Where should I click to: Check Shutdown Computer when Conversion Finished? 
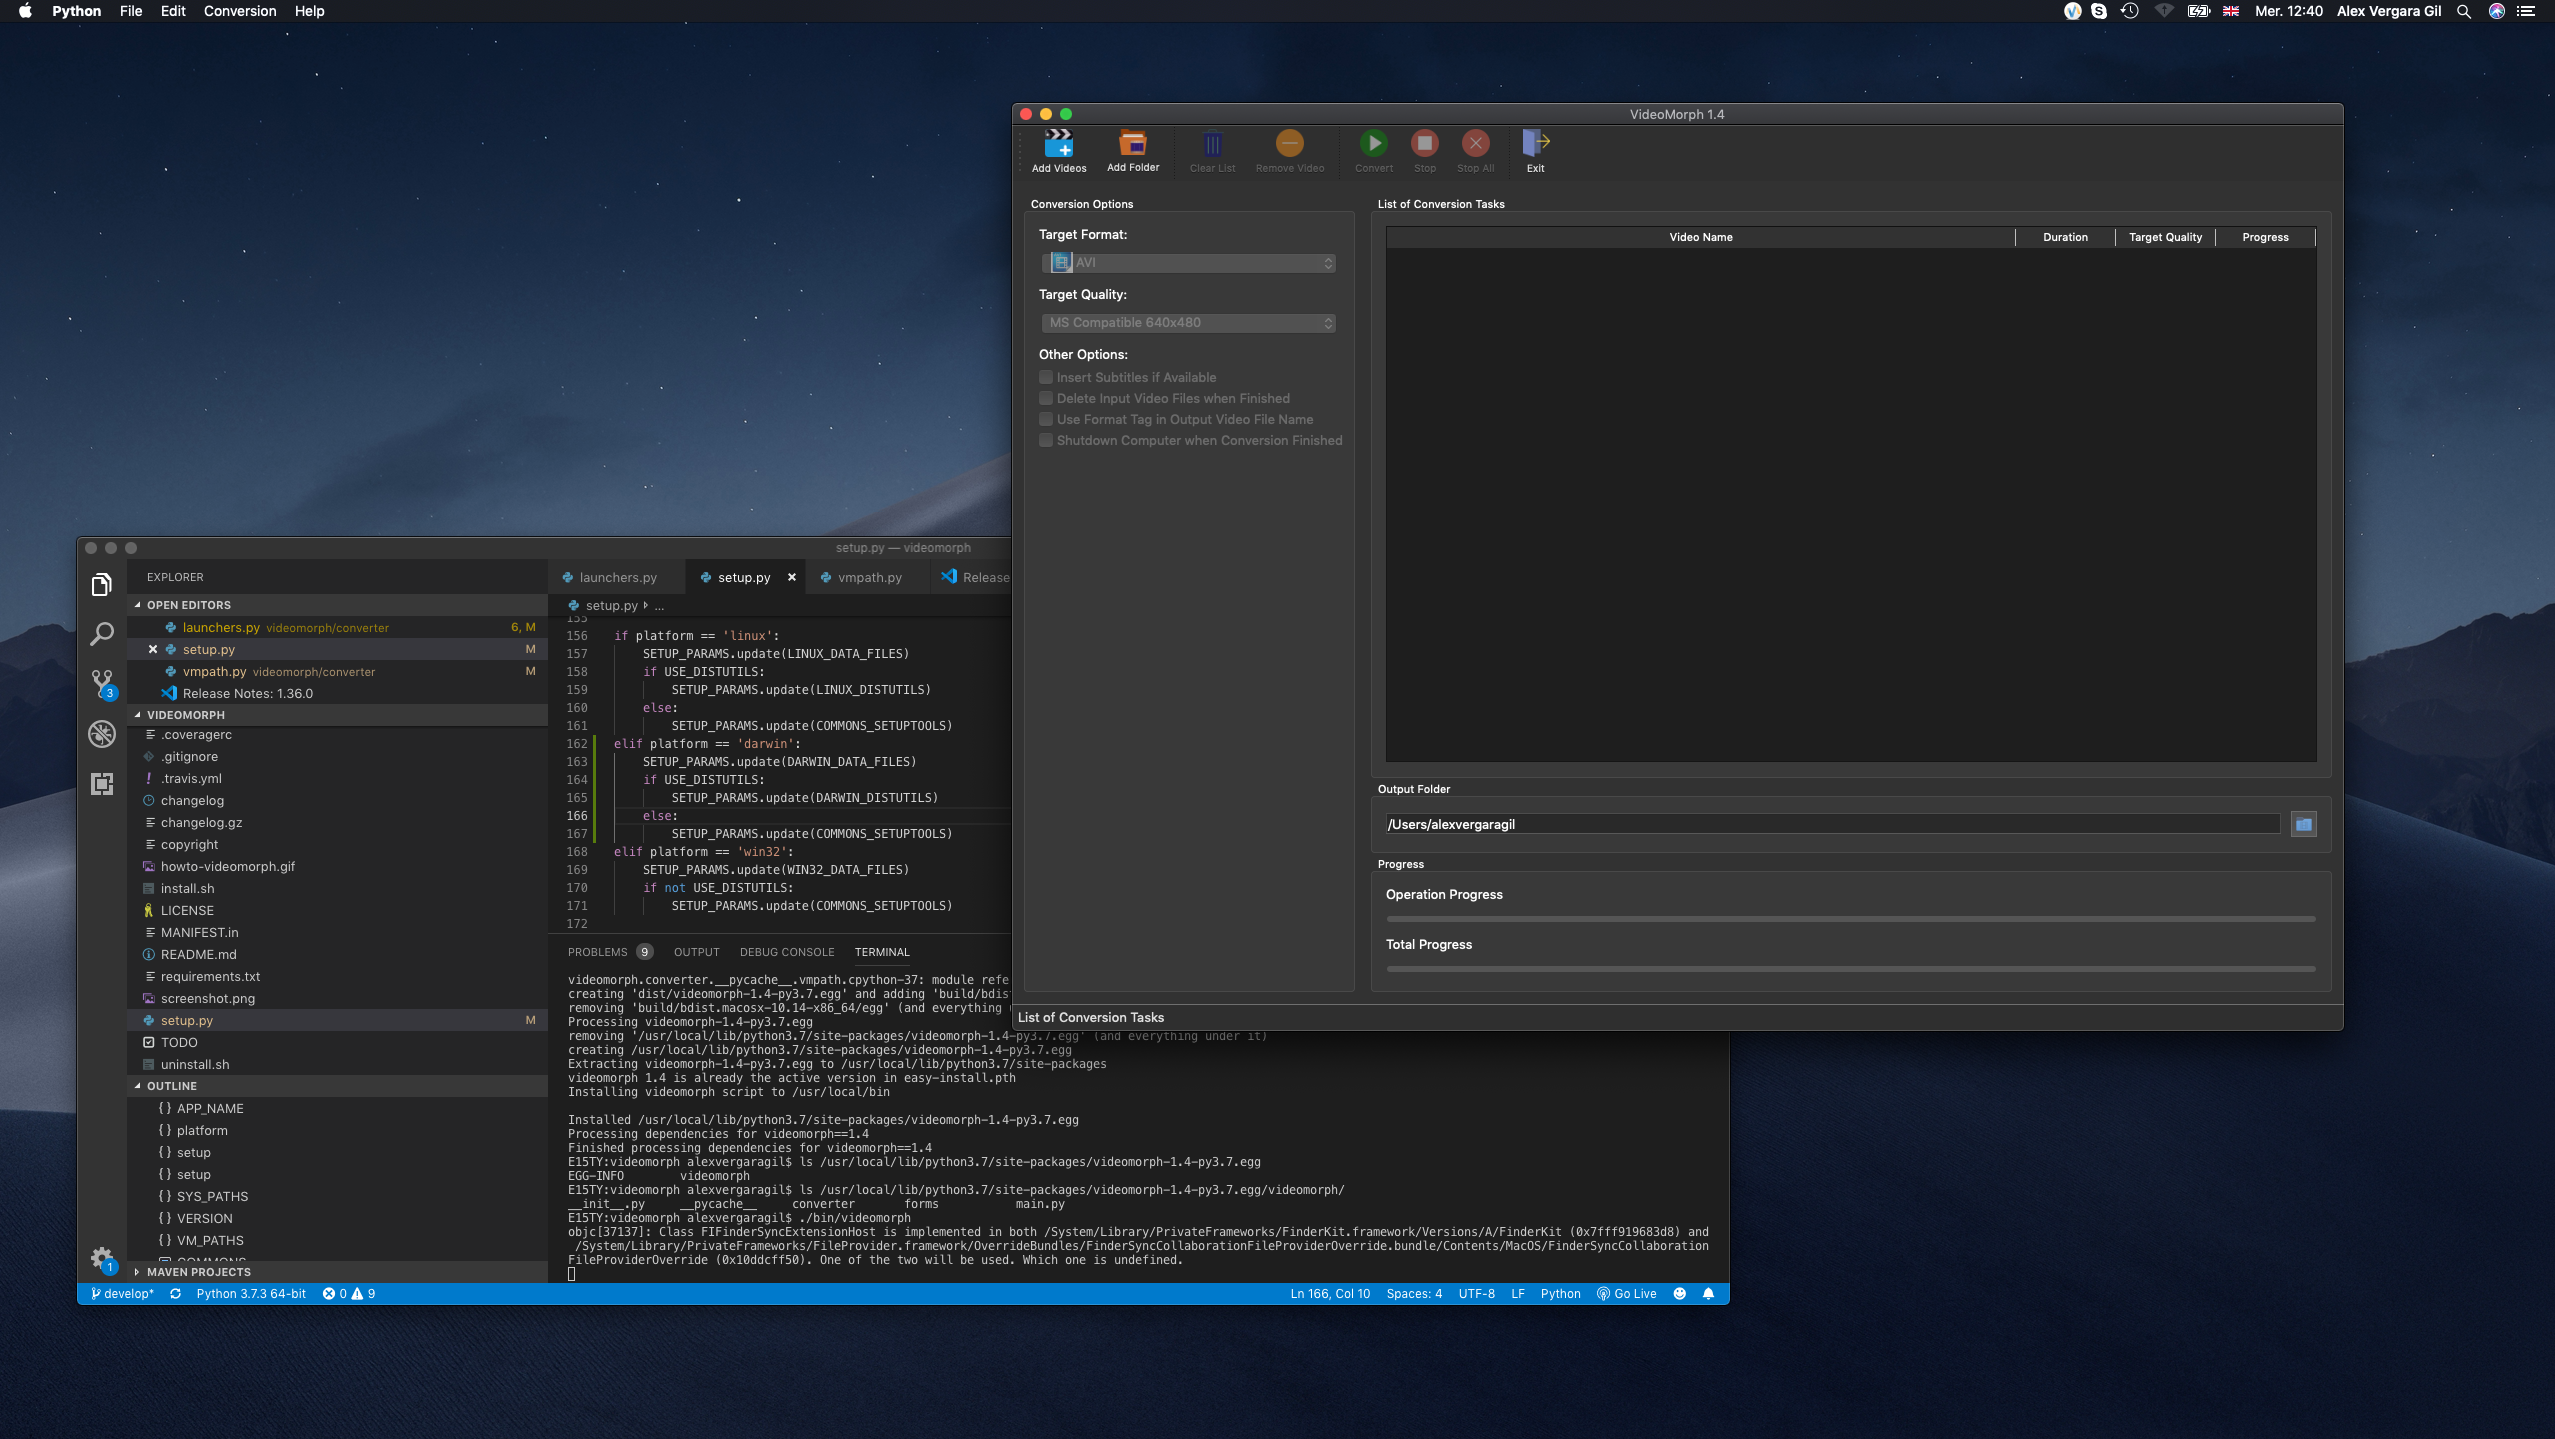[1046, 440]
